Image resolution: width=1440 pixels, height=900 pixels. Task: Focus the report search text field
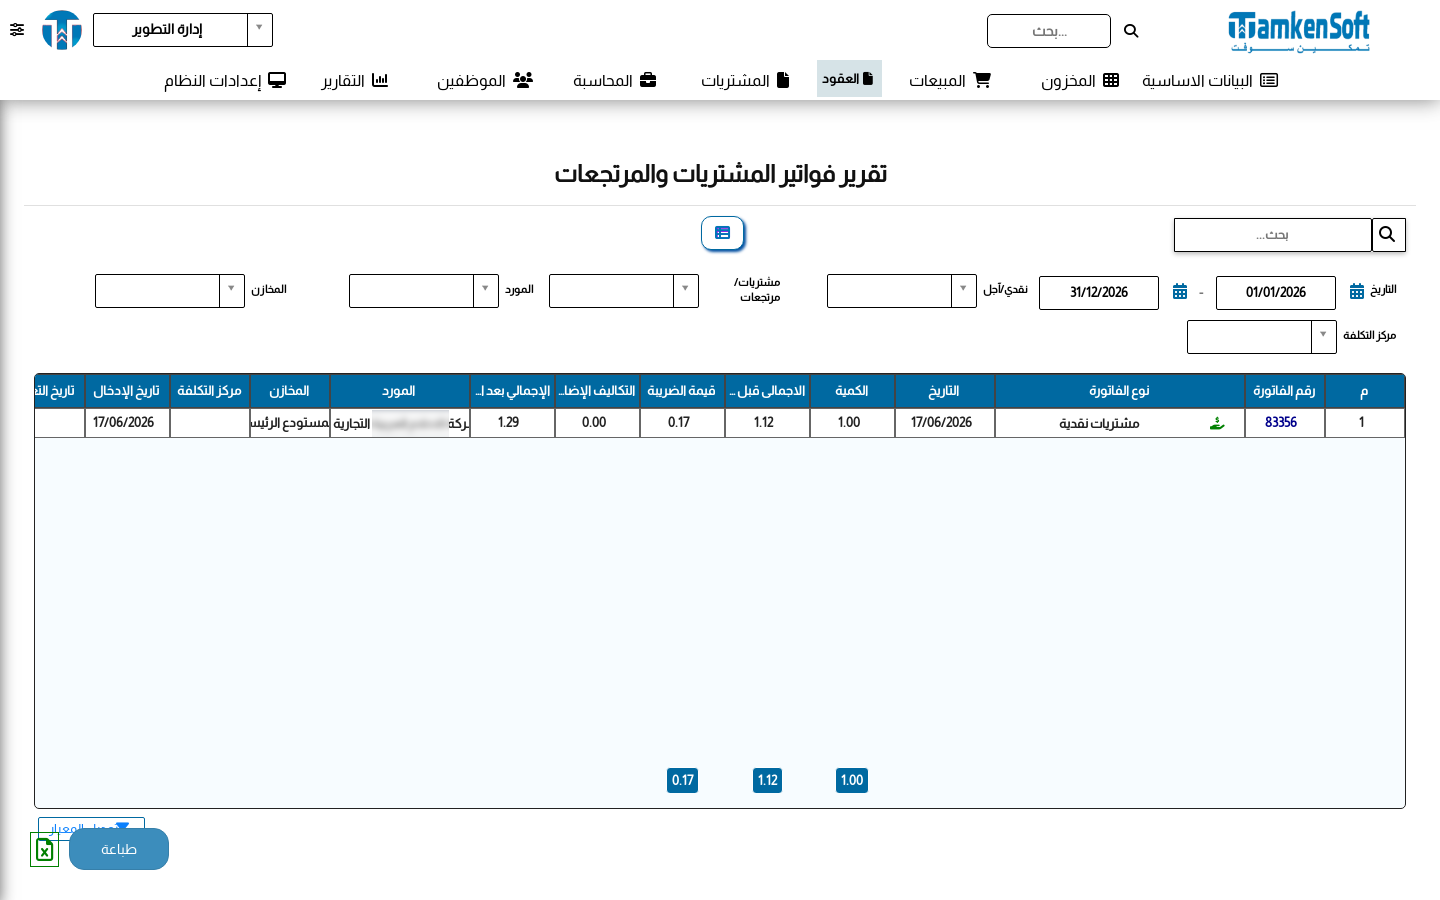tap(1273, 235)
